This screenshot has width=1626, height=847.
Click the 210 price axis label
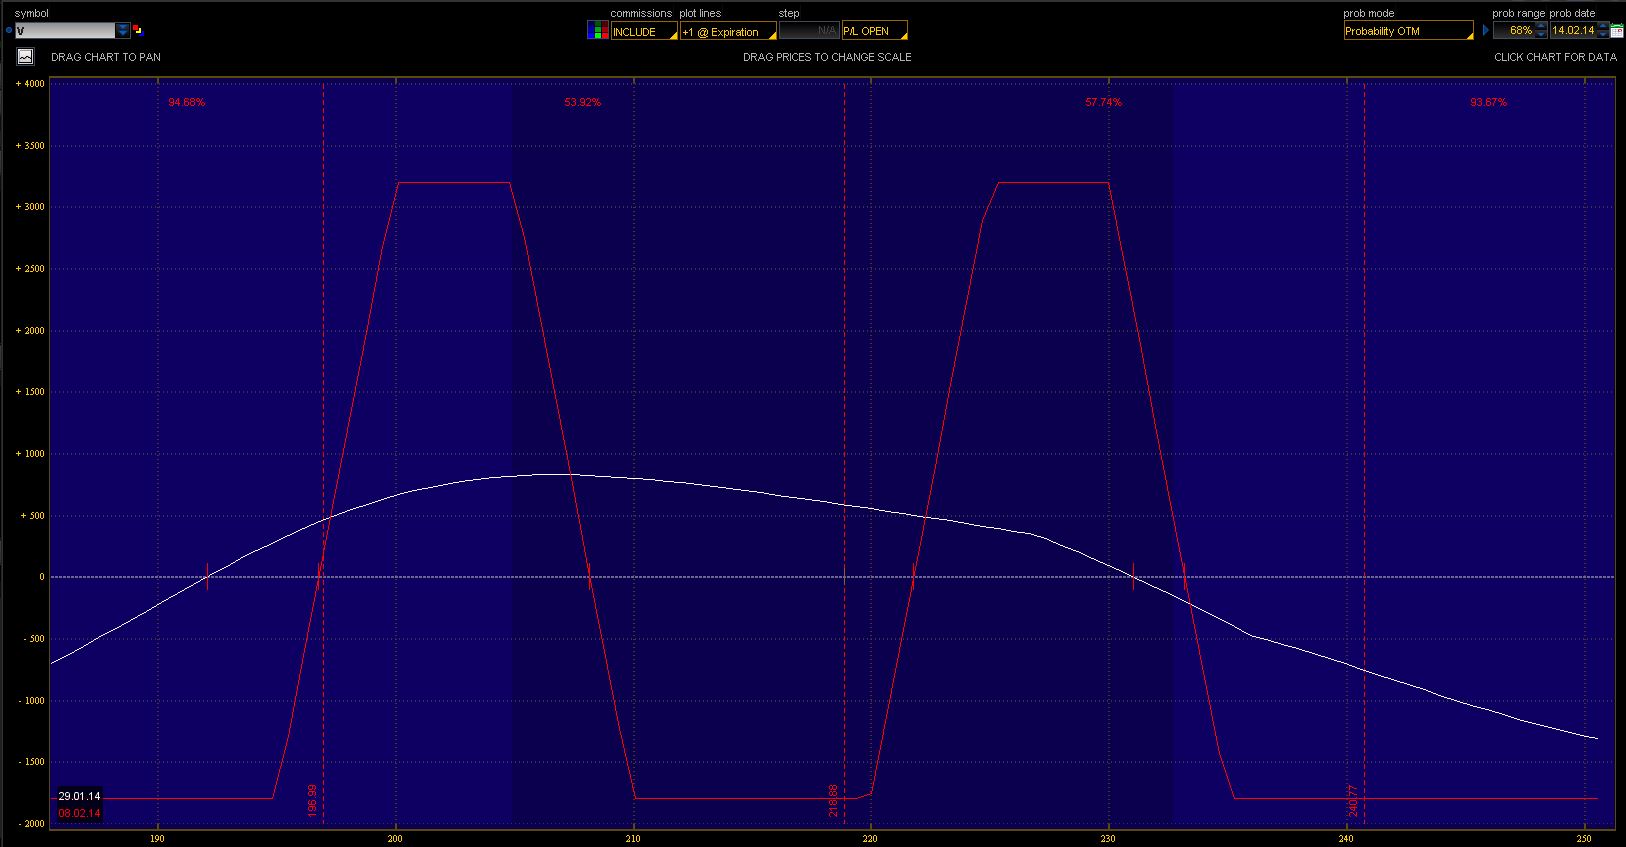[633, 838]
